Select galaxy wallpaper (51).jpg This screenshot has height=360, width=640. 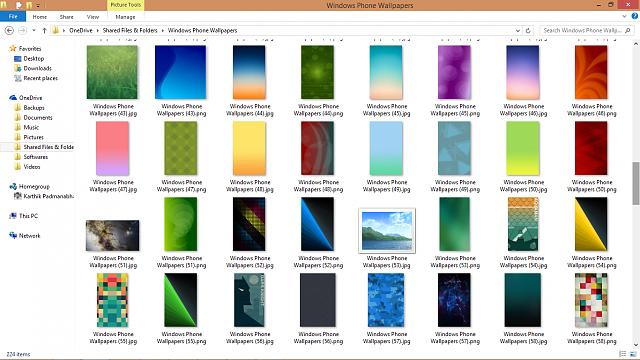pos(112,236)
